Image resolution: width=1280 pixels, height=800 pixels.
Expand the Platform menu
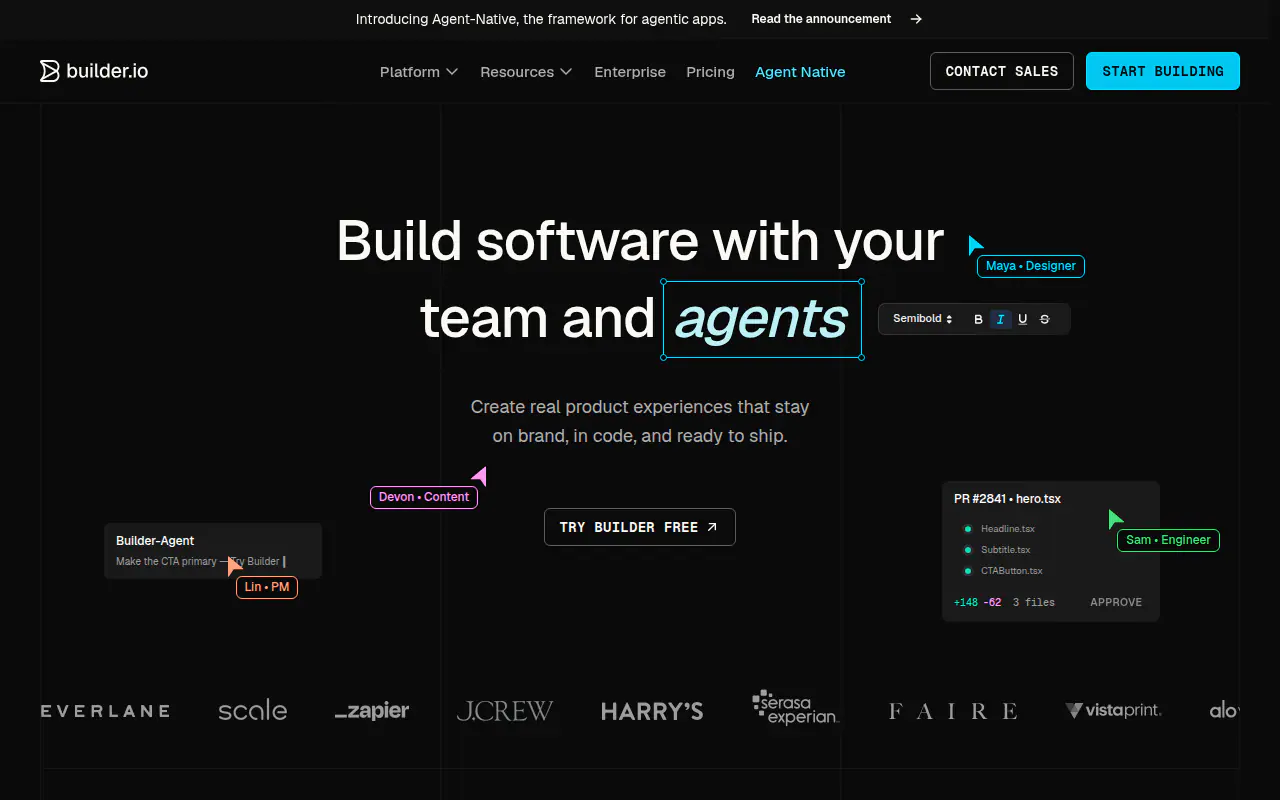pos(419,72)
